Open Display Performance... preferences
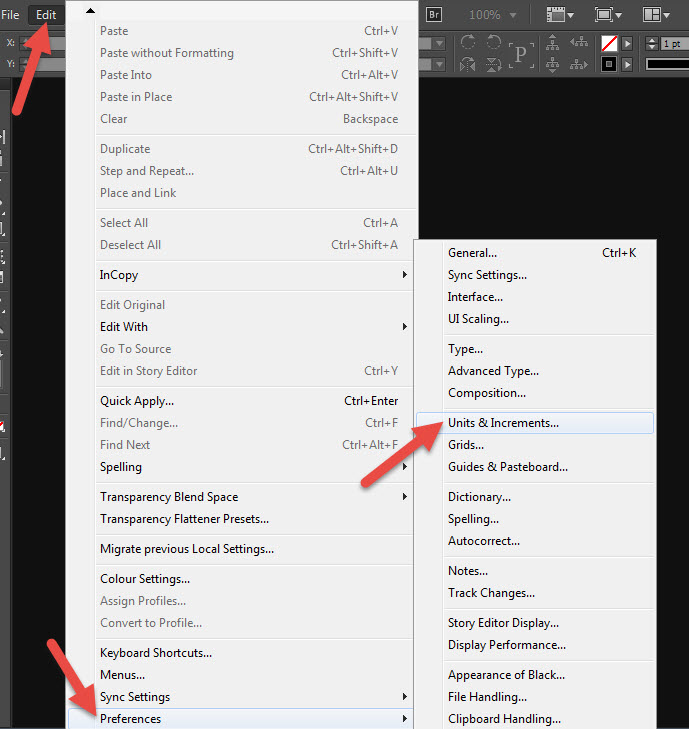 (x=535, y=645)
